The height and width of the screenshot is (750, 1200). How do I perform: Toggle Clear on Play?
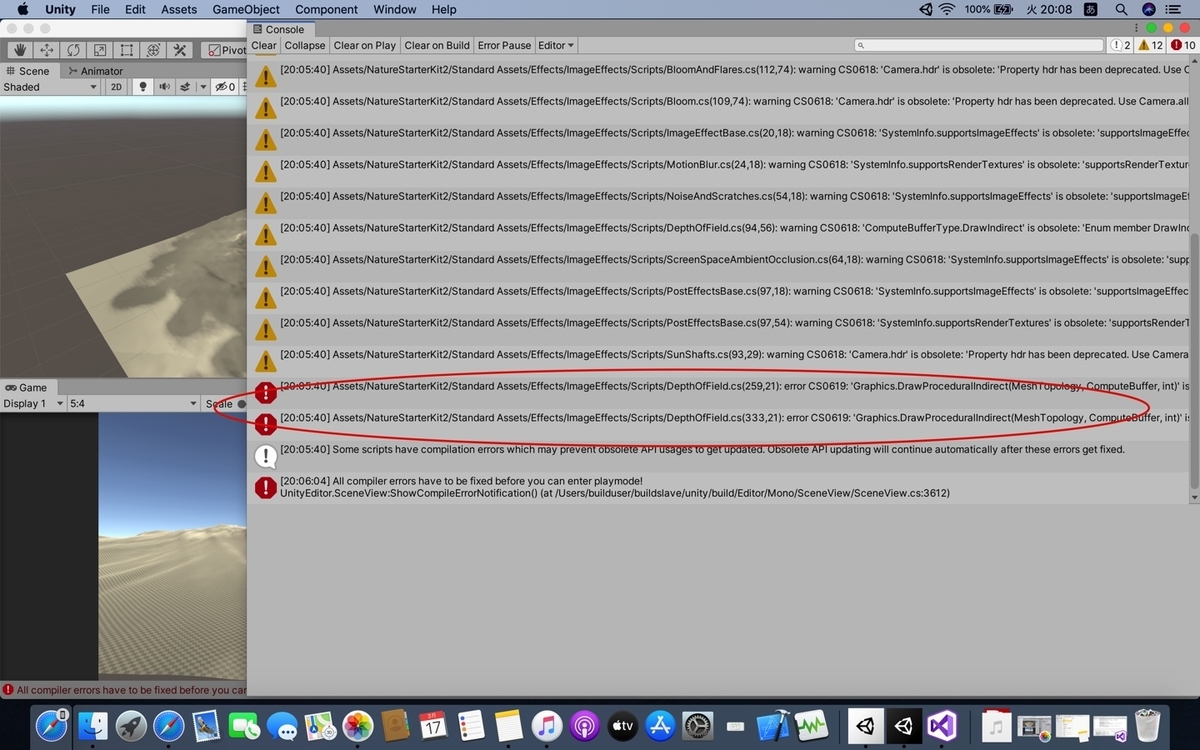pyautogui.click(x=365, y=45)
